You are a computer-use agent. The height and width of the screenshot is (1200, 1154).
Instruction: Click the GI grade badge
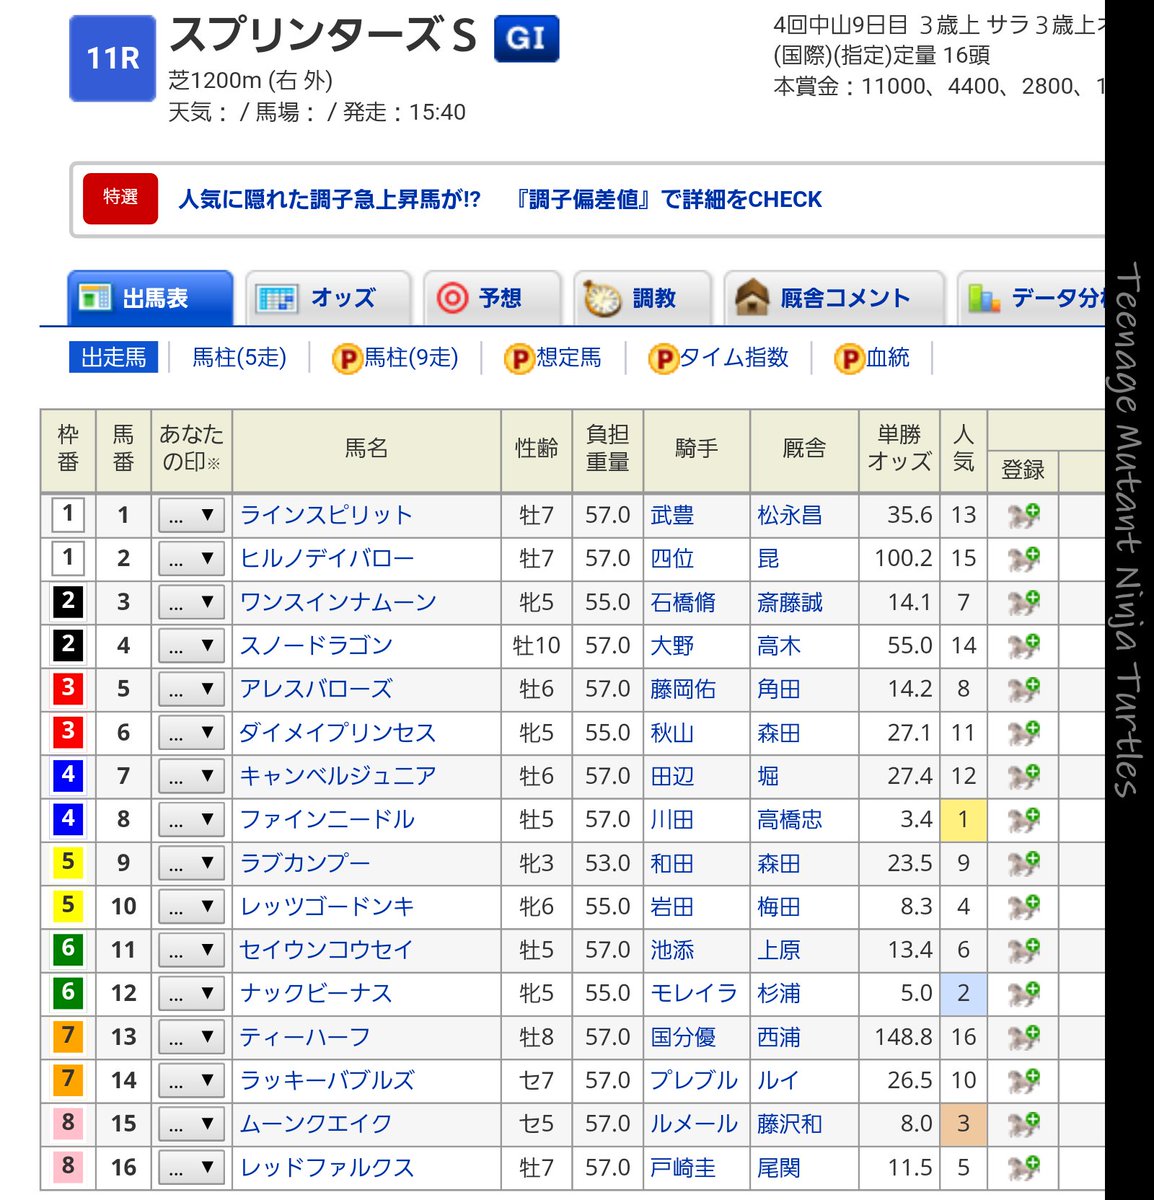[526, 39]
